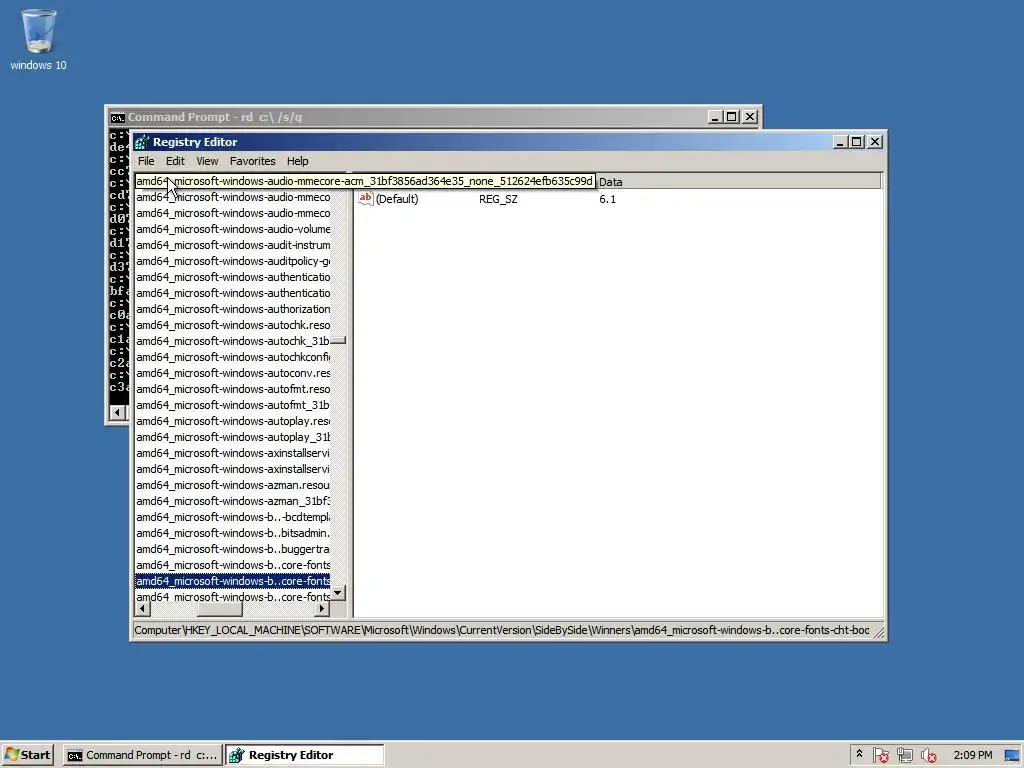Maximize the Registry Editor window
Viewport: 1024px width, 768px height.
coord(856,142)
